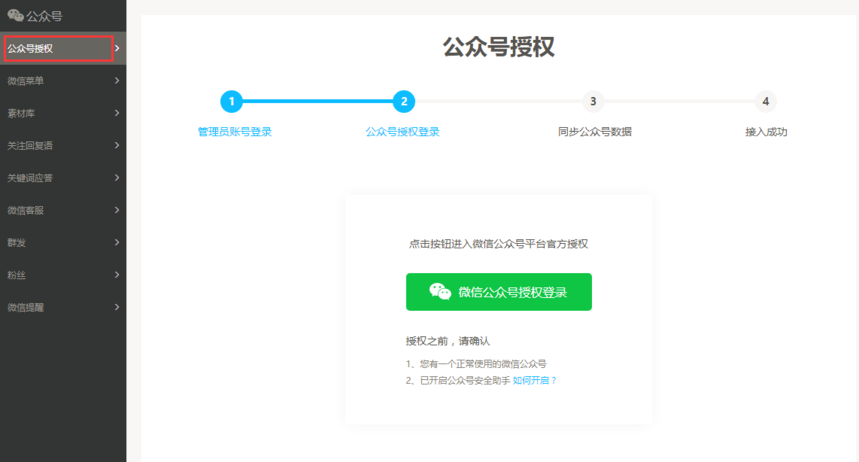Open the 素材库 sidebar item
The width and height of the screenshot is (859, 462).
pyautogui.click(x=63, y=113)
